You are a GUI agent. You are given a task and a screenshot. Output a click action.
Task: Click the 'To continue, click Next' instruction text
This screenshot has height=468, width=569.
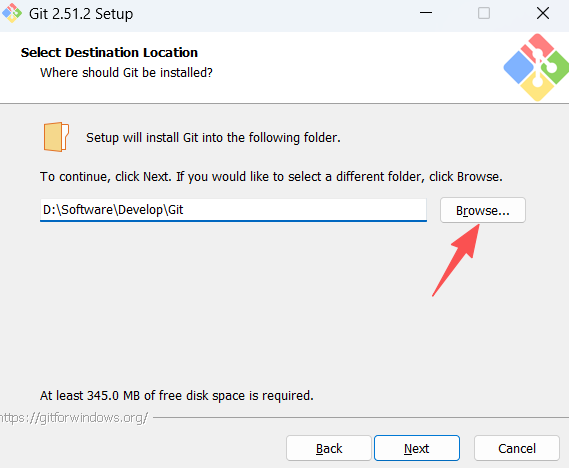[x=271, y=177]
